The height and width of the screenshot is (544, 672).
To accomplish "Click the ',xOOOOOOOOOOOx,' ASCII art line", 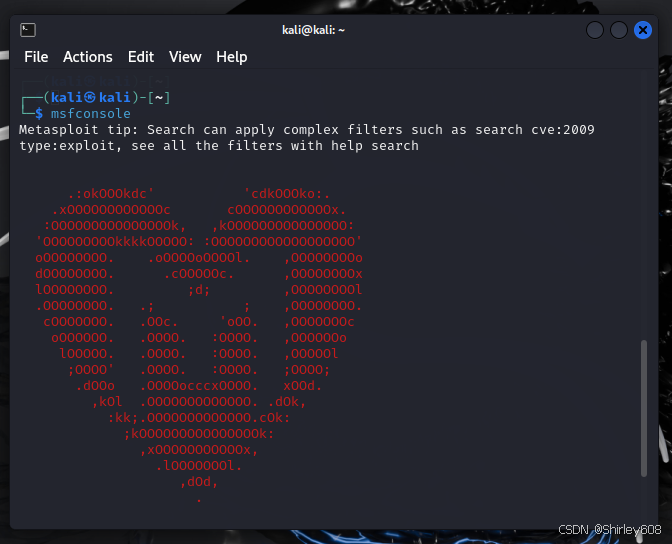I will point(199,450).
